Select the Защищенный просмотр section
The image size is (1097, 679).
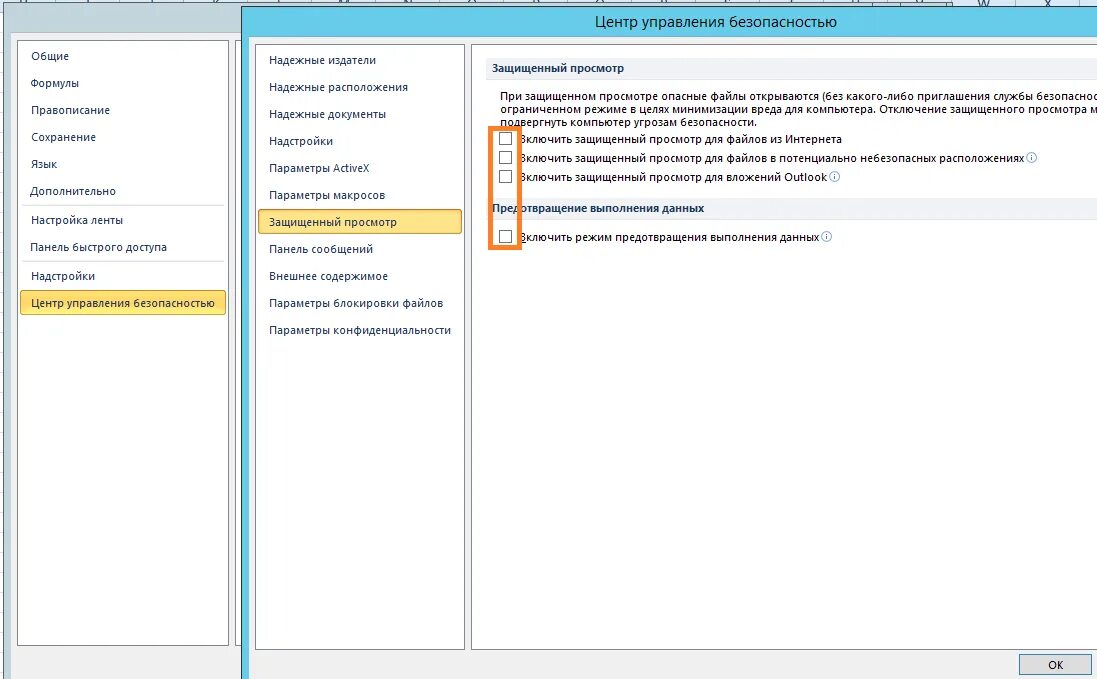click(x=360, y=222)
